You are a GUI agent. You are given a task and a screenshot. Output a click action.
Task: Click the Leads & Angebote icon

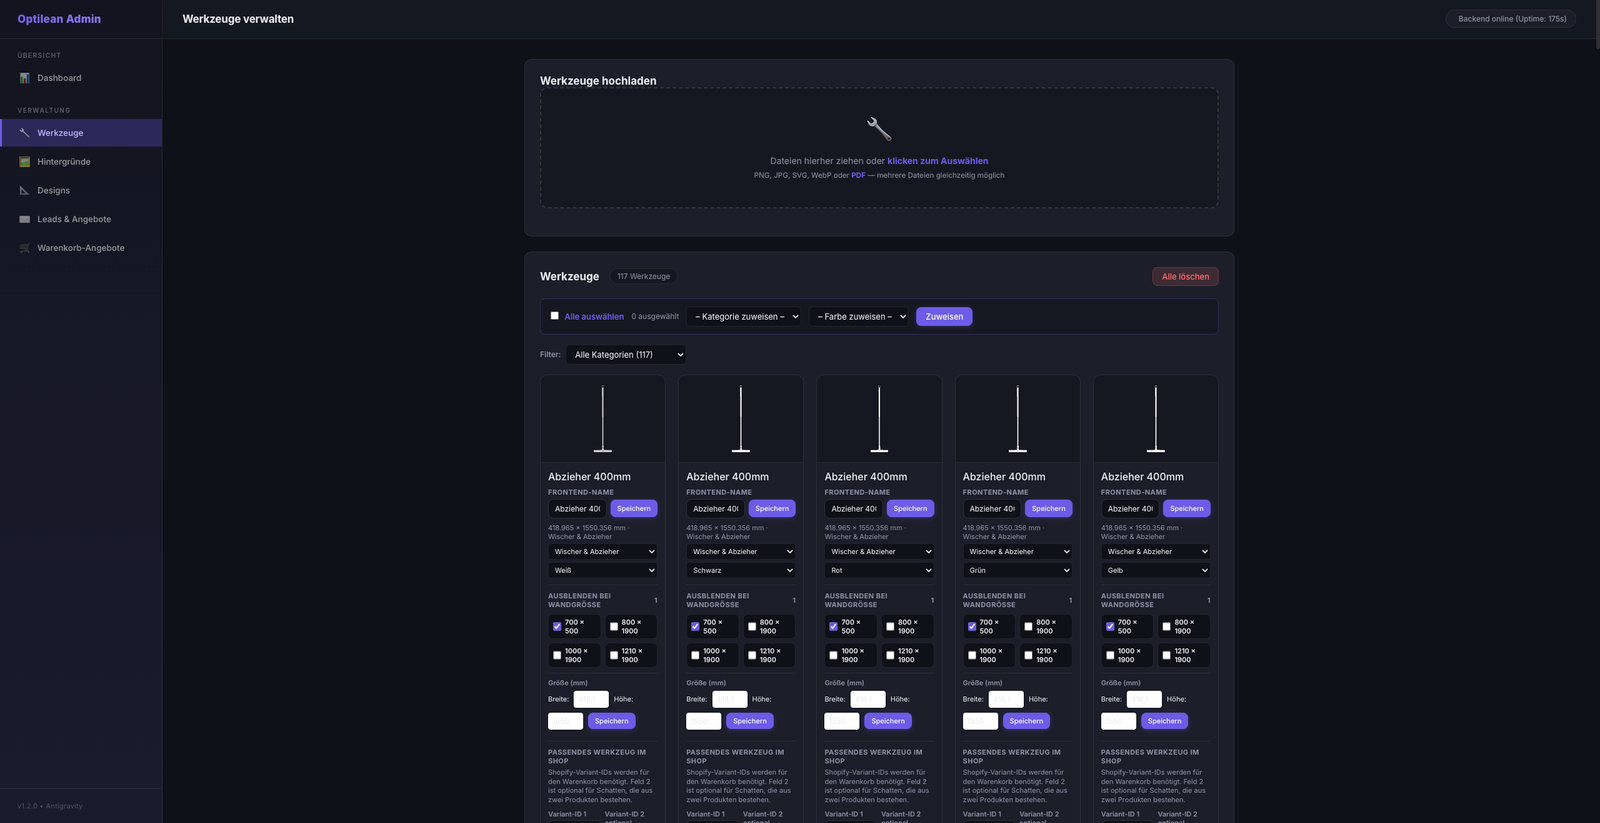coord(25,220)
